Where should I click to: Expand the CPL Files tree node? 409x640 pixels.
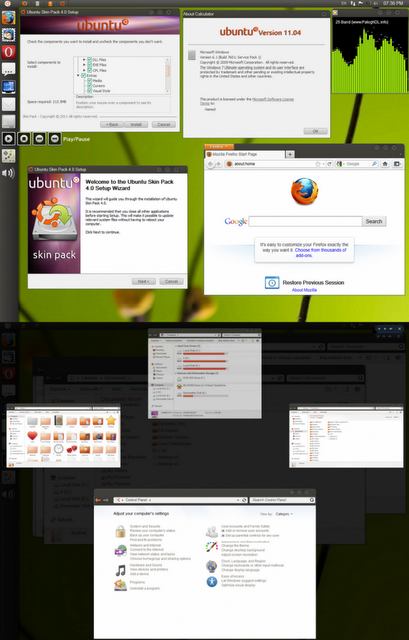pyautogui.click(x=84, y=70)
